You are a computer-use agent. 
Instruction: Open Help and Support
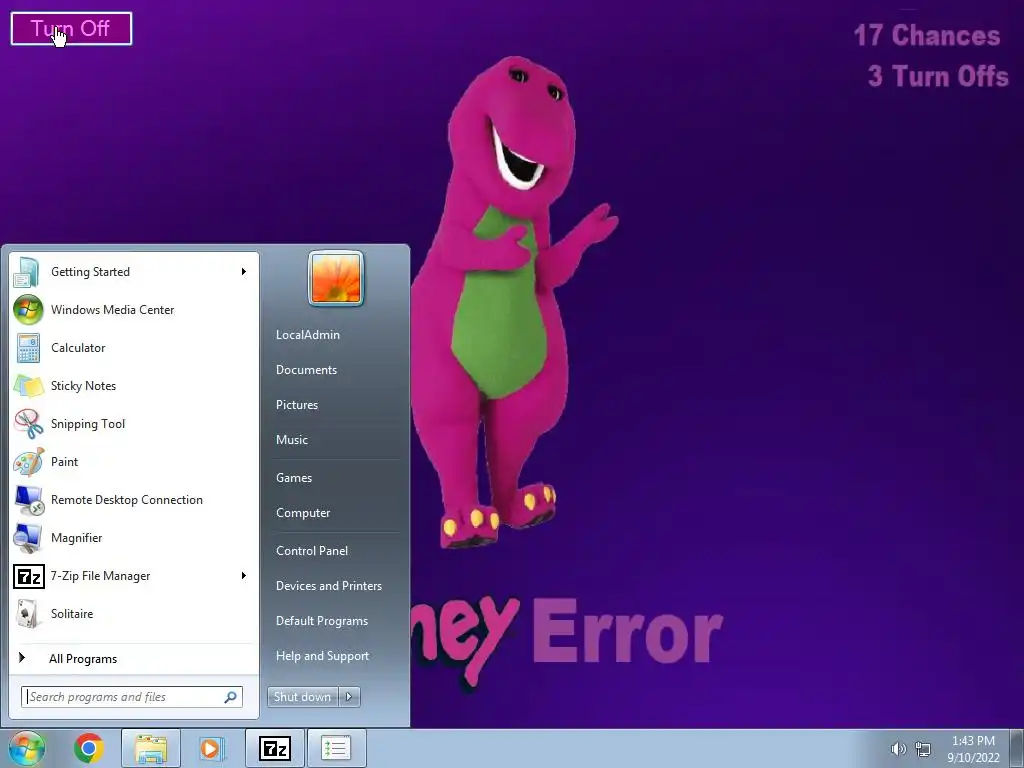coord(322,656)
